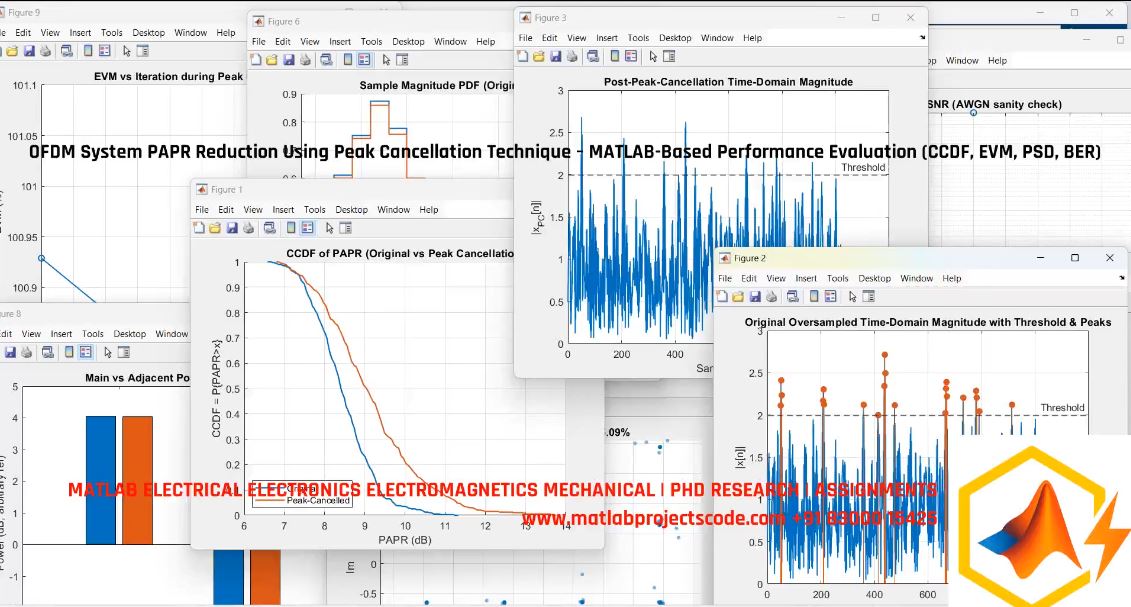Toggle the Edit Plot arrow in Figure 1

(x=329, y=228)
